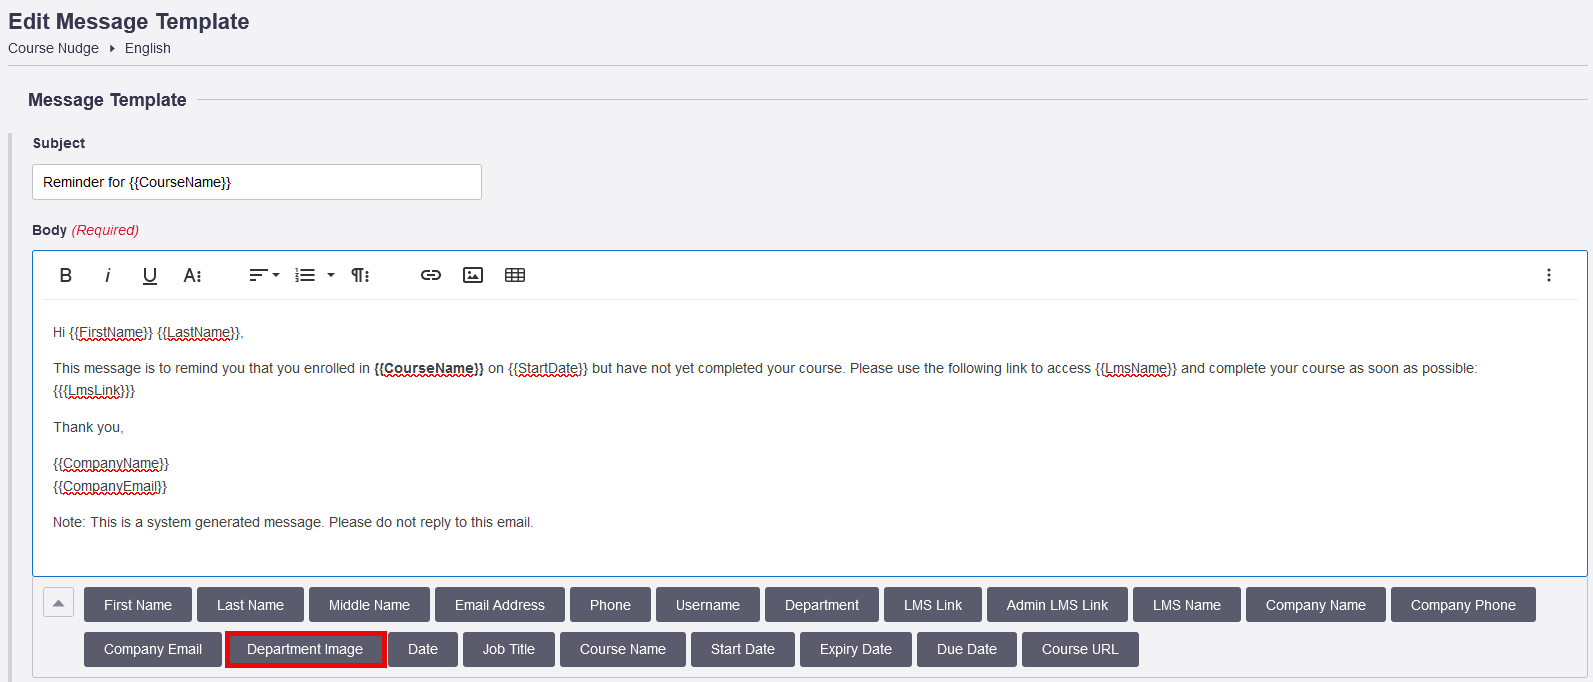Click the {{CompanyName}} line in body
Screen dimensions: 1593x682
tap(111, 464)
